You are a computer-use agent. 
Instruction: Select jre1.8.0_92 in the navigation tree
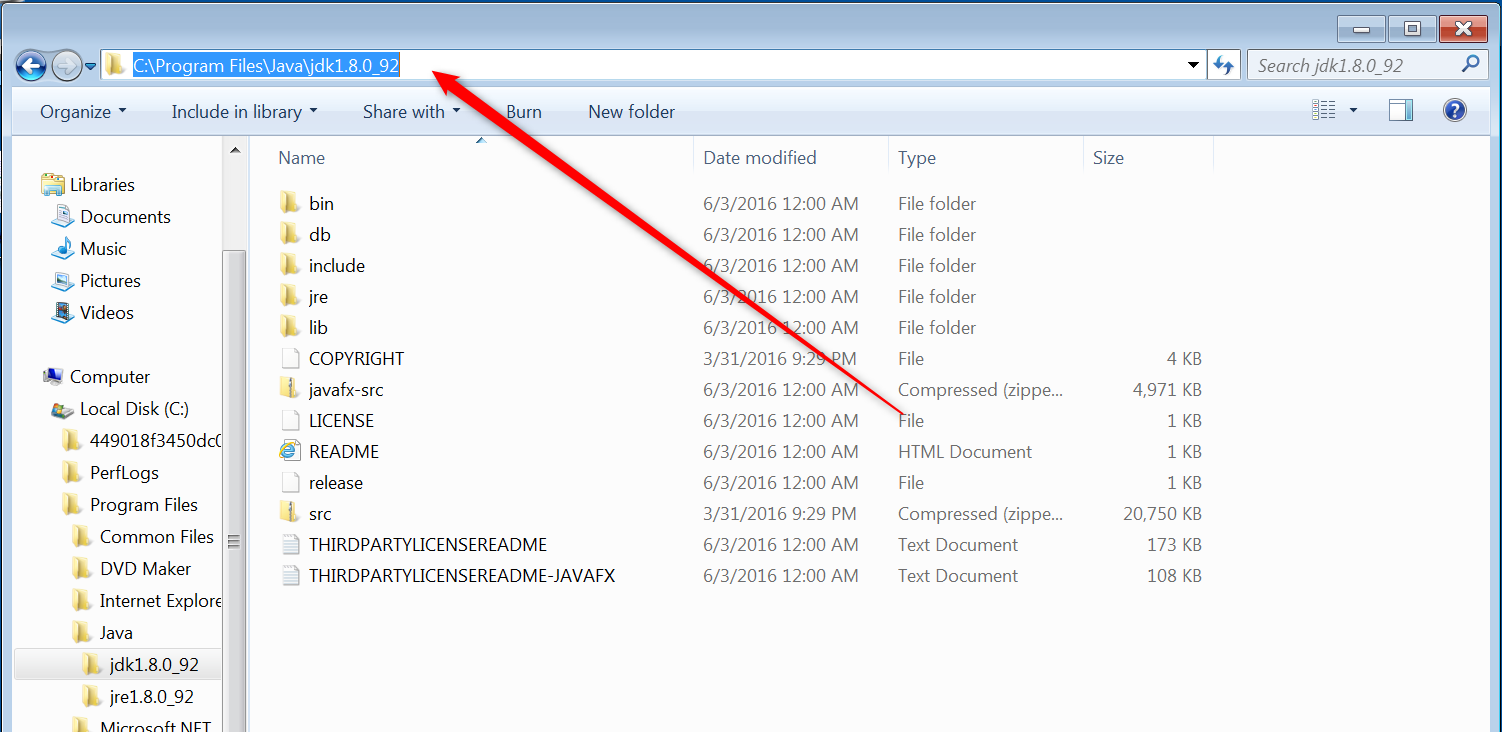point(151,697)
